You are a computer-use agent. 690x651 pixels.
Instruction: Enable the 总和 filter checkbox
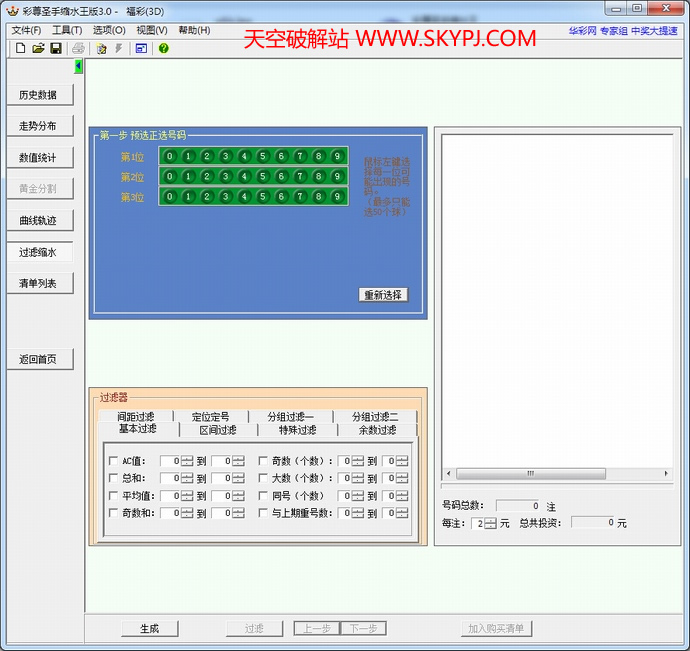click(x=113, y=479)
